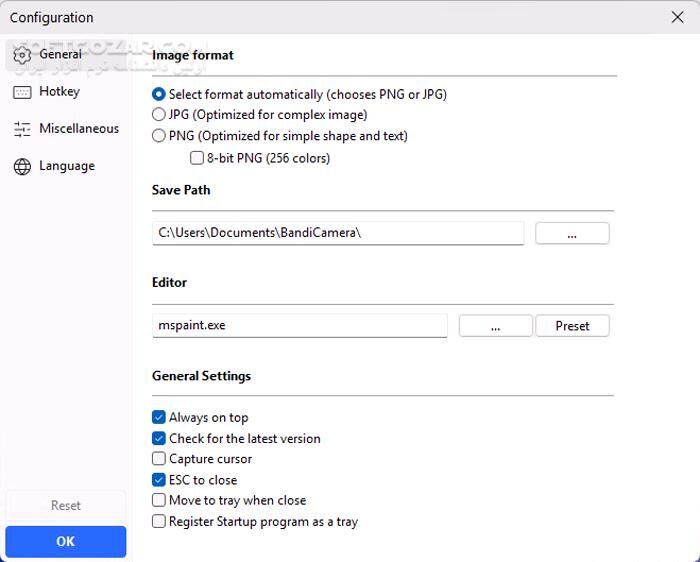
Task: Browse for a new Save Path folder
Action: 572,233
